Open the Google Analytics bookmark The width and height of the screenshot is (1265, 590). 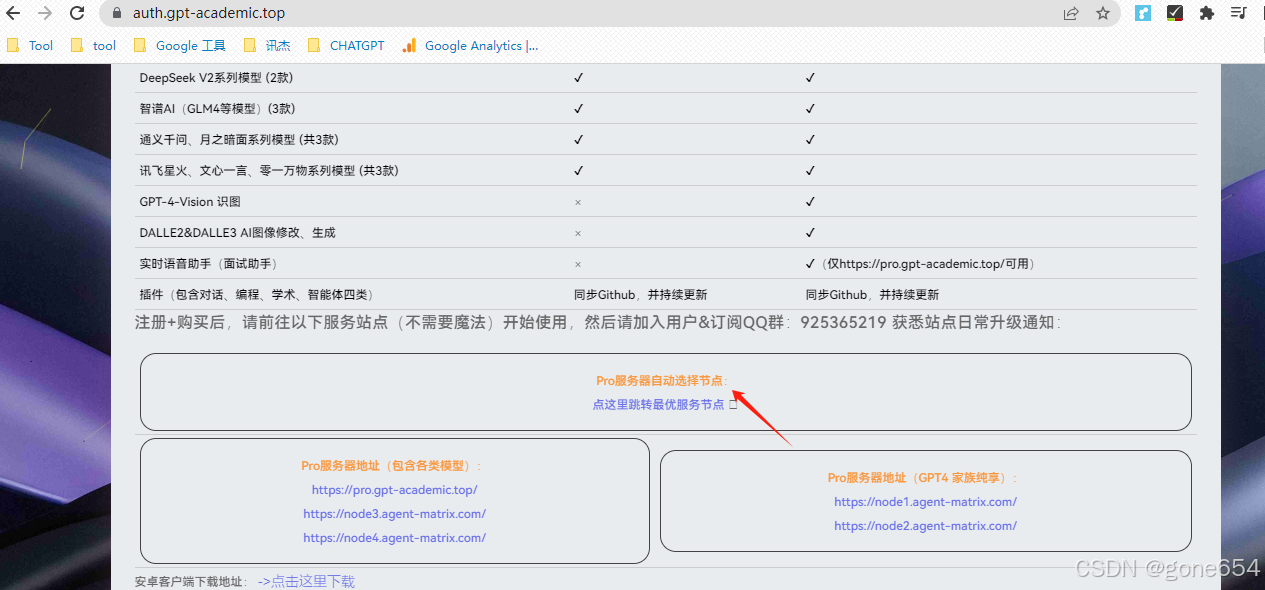469,45
